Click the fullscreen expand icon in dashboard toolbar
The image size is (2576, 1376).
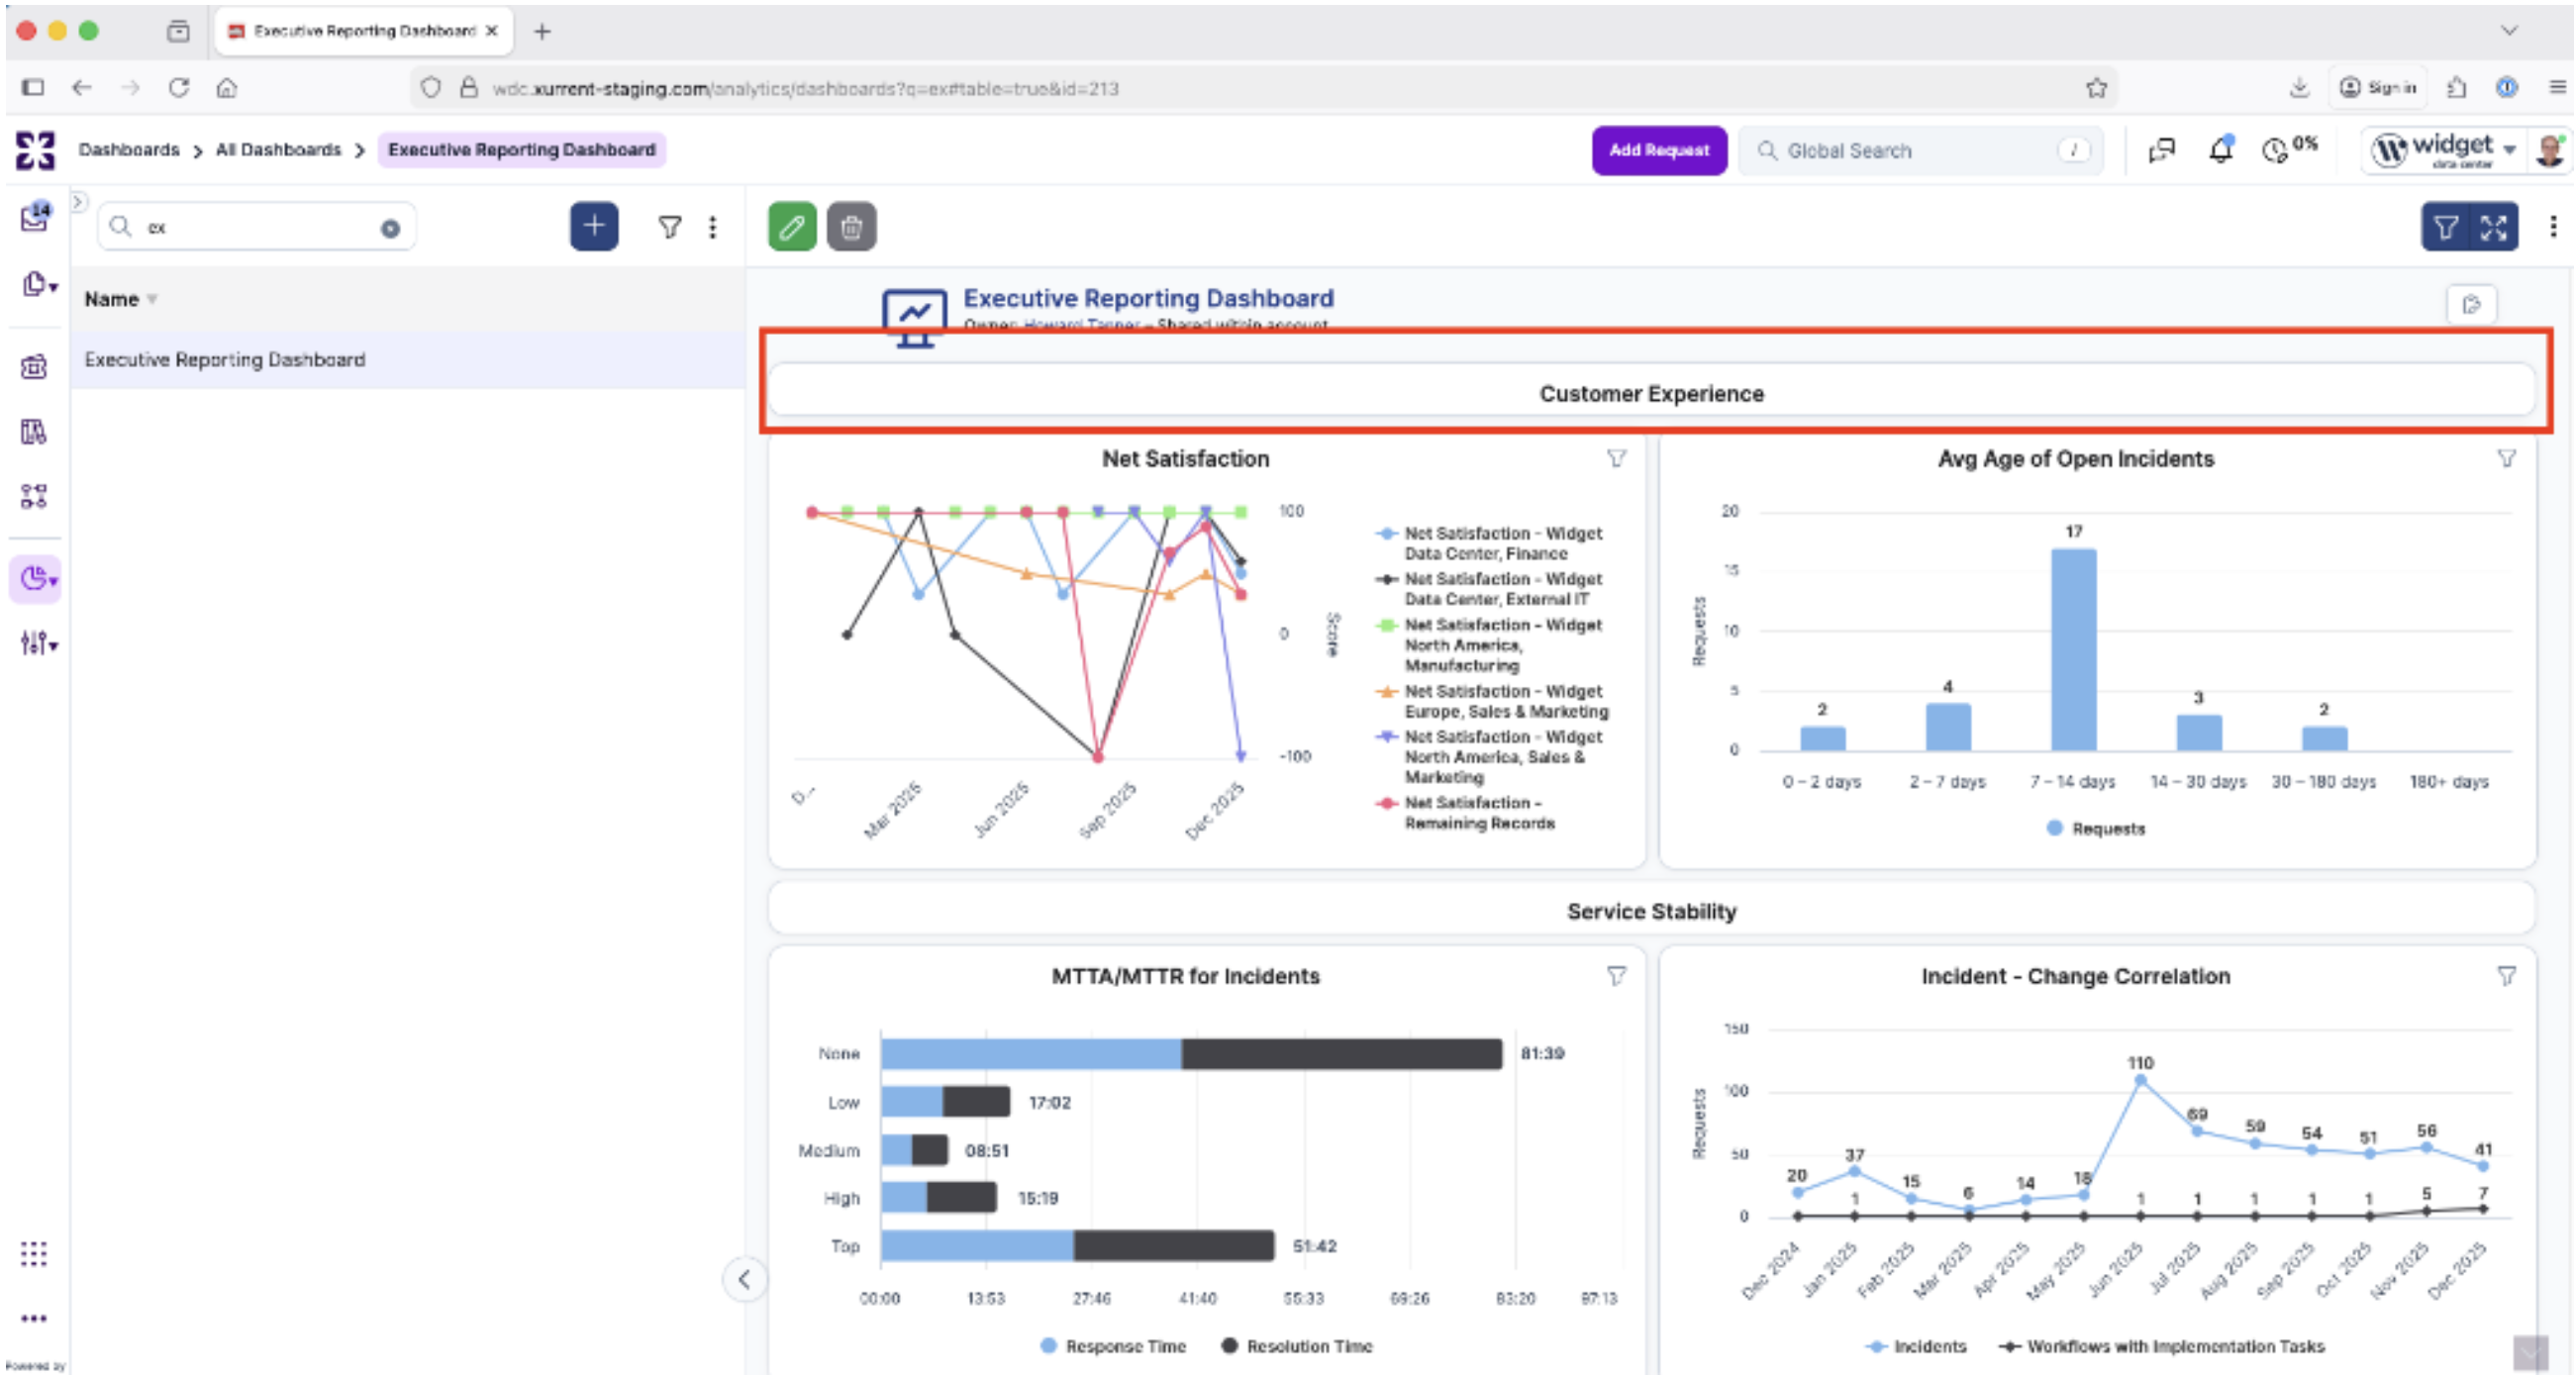2493,227
